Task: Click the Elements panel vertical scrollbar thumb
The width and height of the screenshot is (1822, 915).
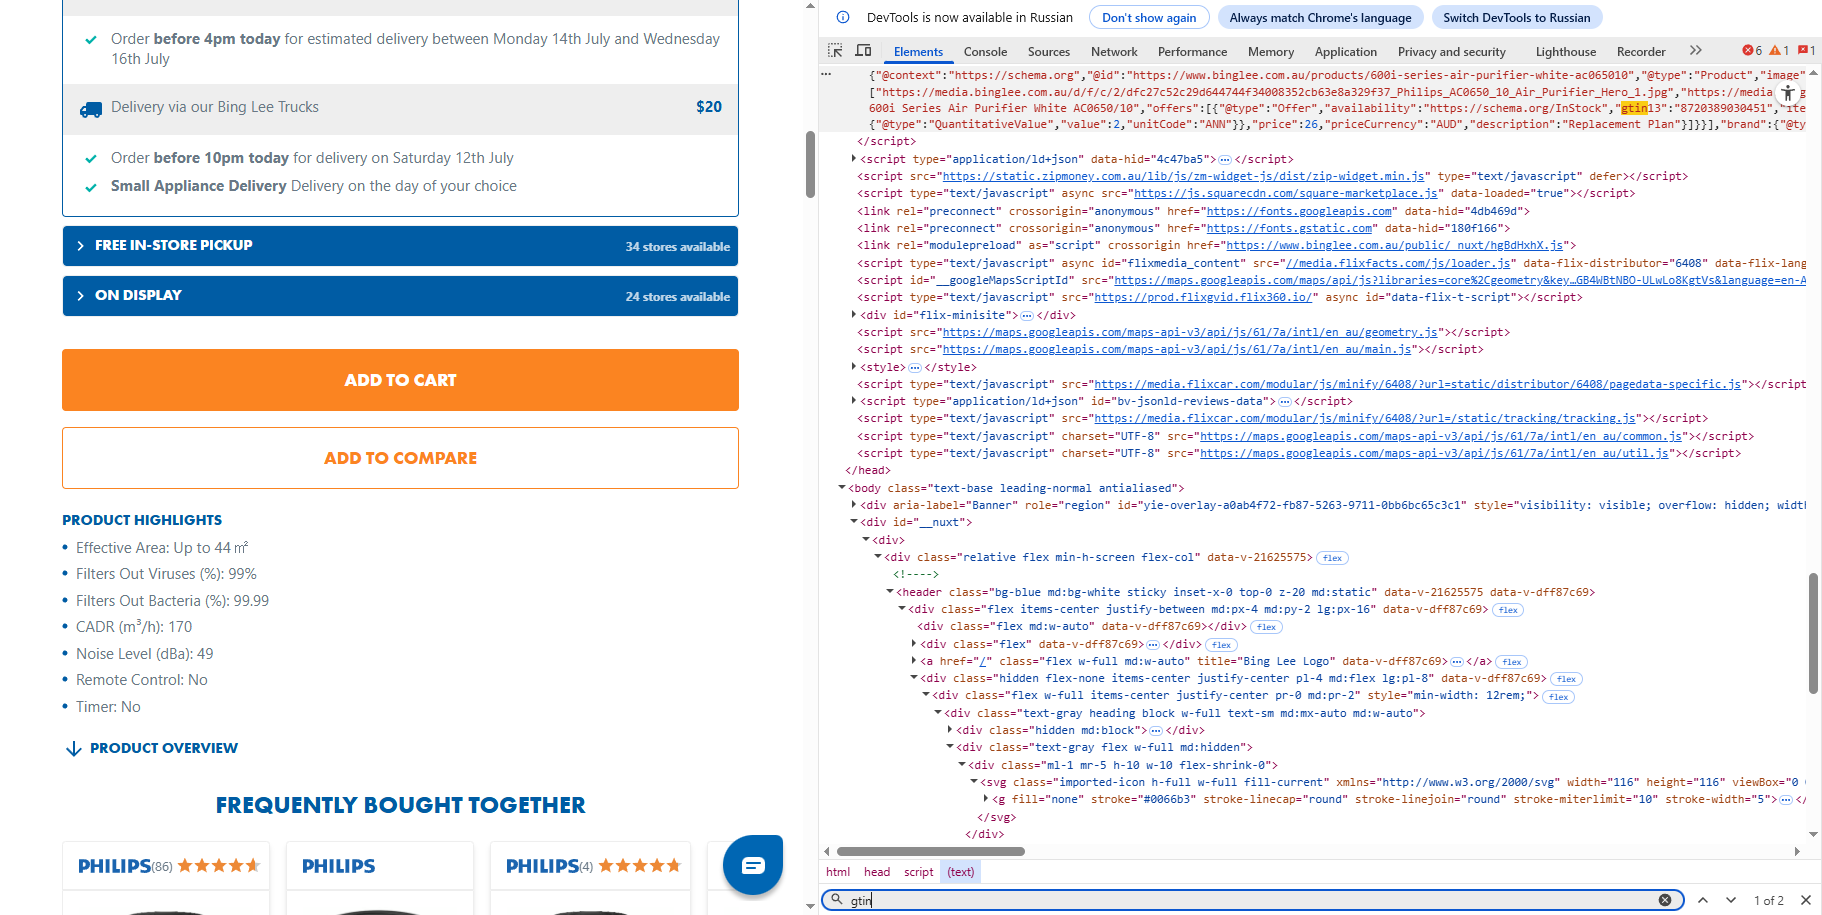Action: click(x=1813, y=633)
